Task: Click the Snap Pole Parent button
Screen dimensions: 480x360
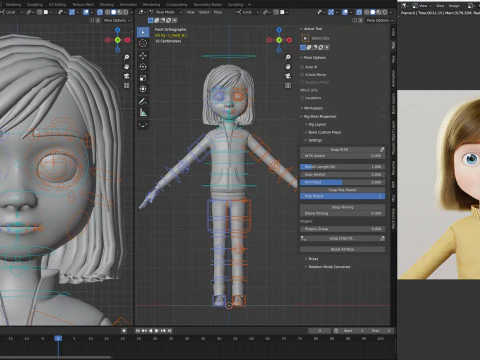Action: pos(343,190)
